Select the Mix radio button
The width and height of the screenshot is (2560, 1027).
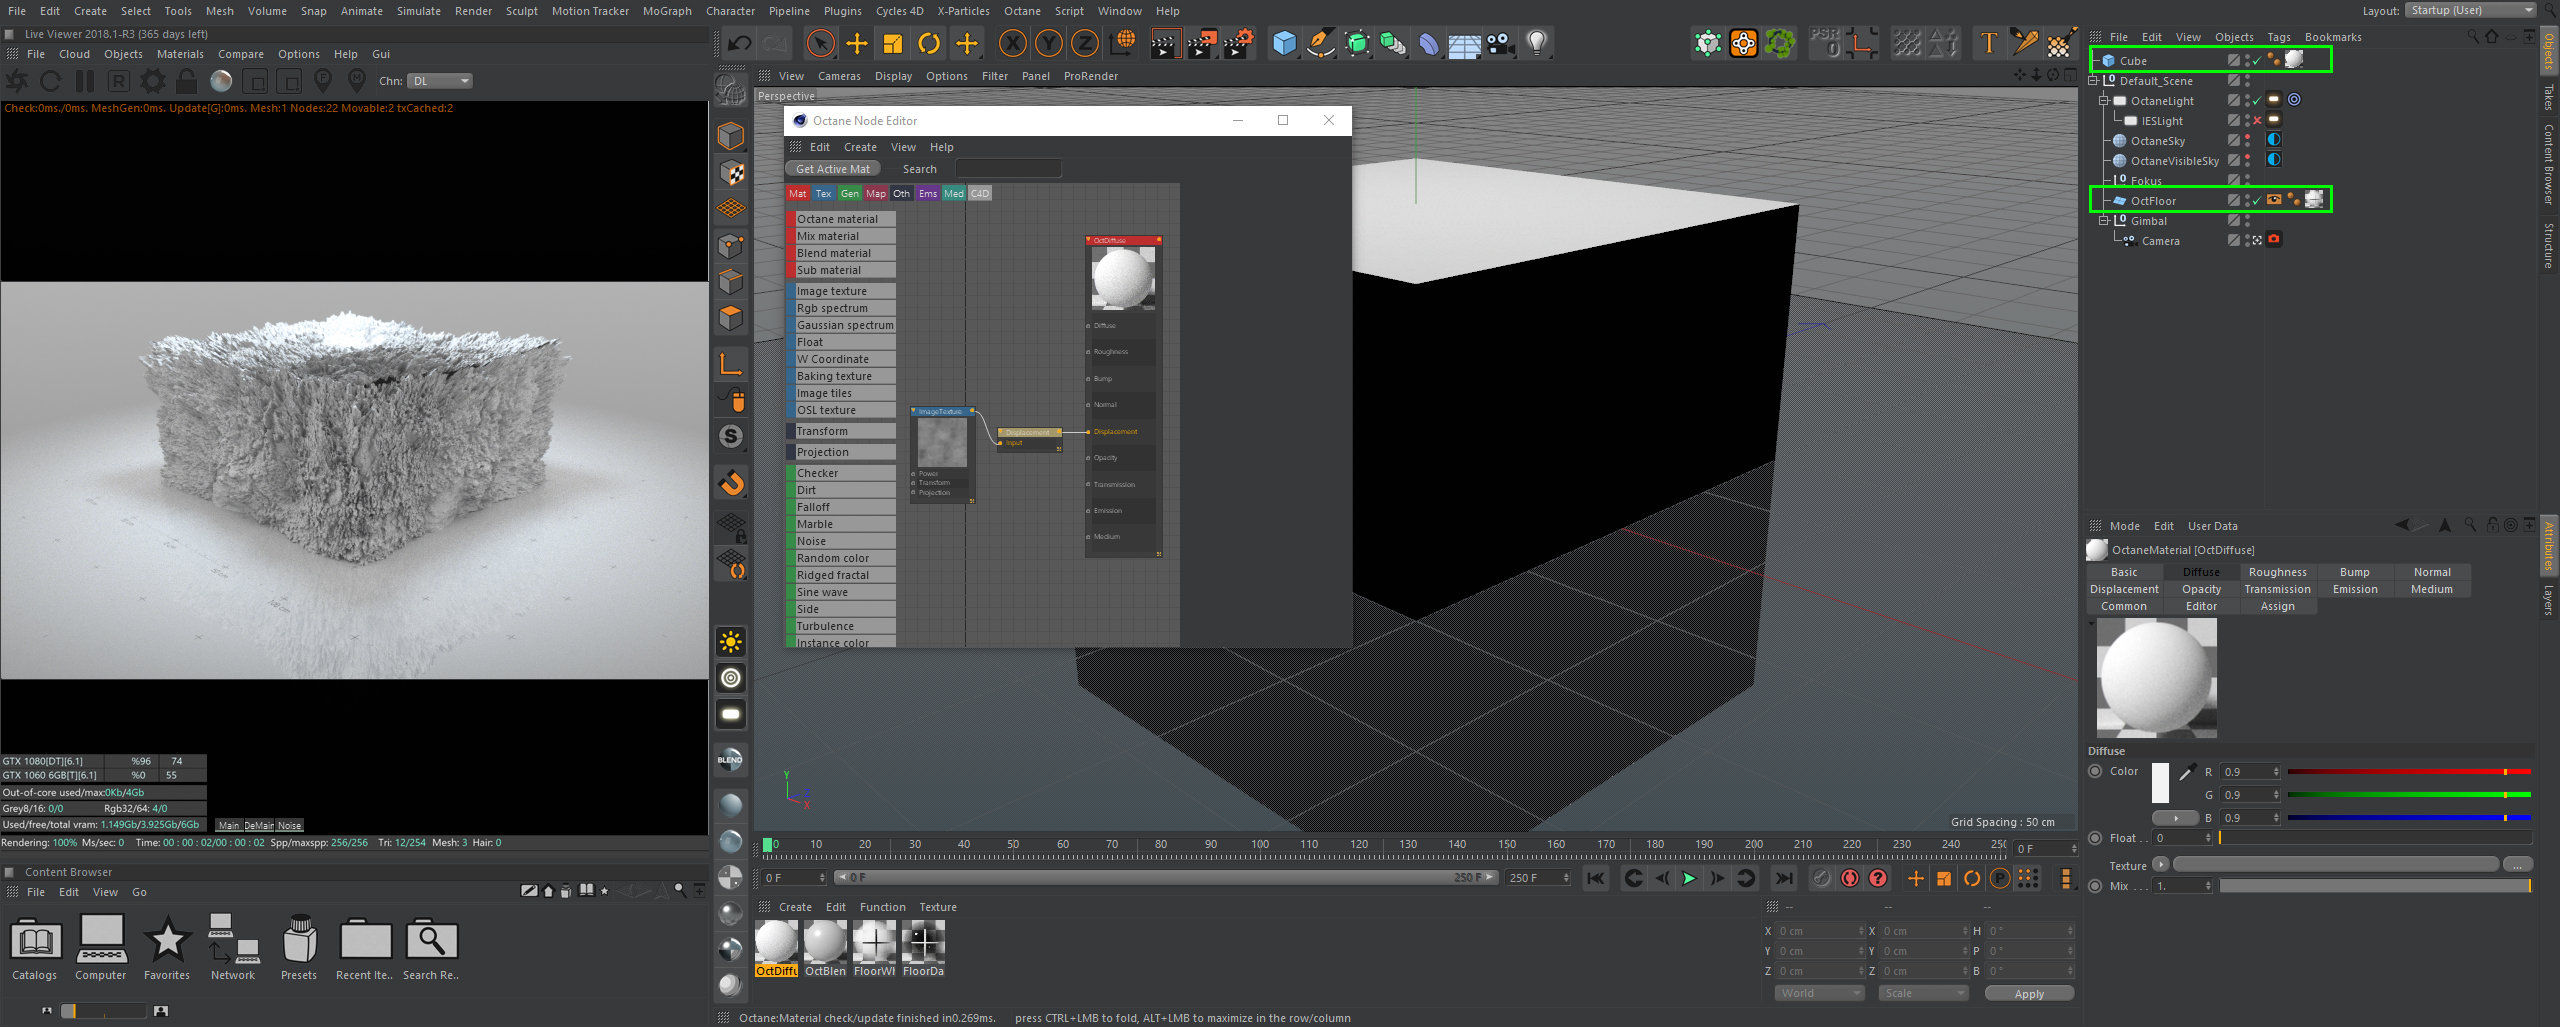click(2095, 886)
